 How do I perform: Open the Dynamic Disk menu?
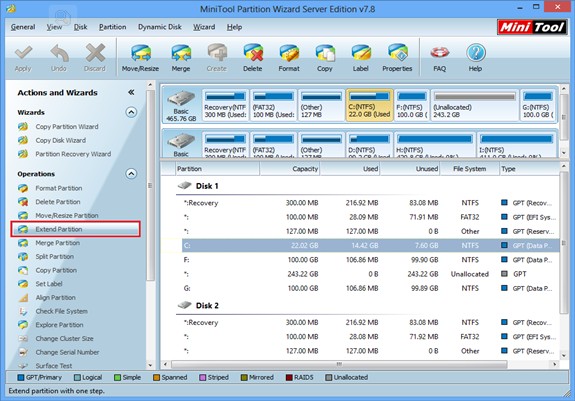(160, 27)
